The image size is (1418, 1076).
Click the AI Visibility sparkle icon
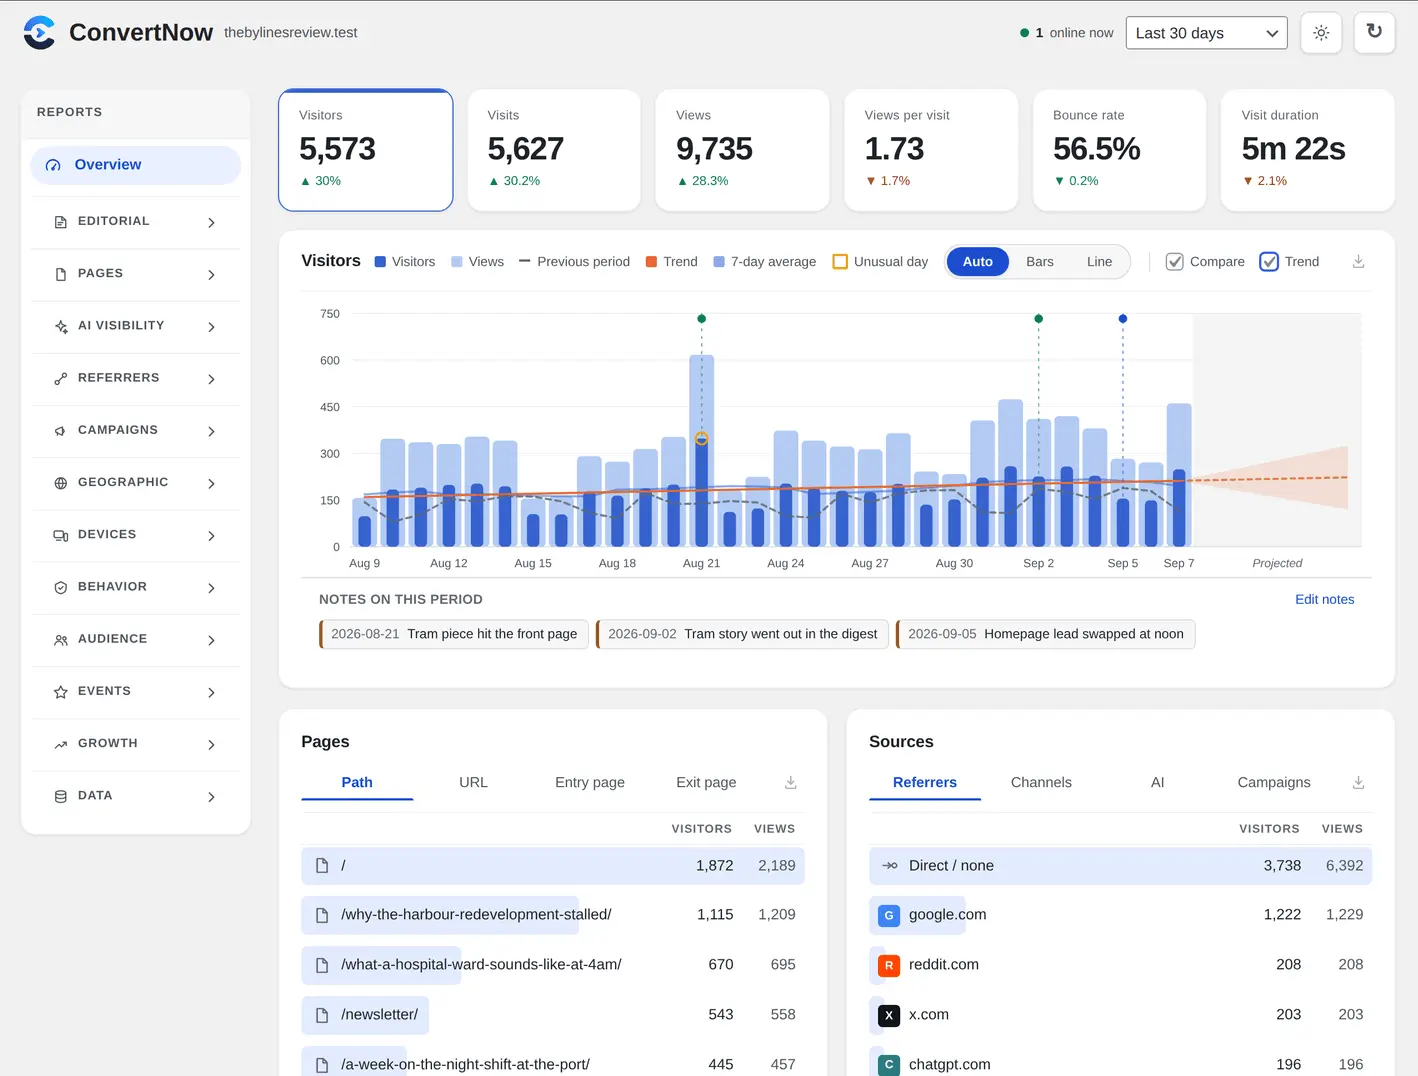(x=61, y=326)
